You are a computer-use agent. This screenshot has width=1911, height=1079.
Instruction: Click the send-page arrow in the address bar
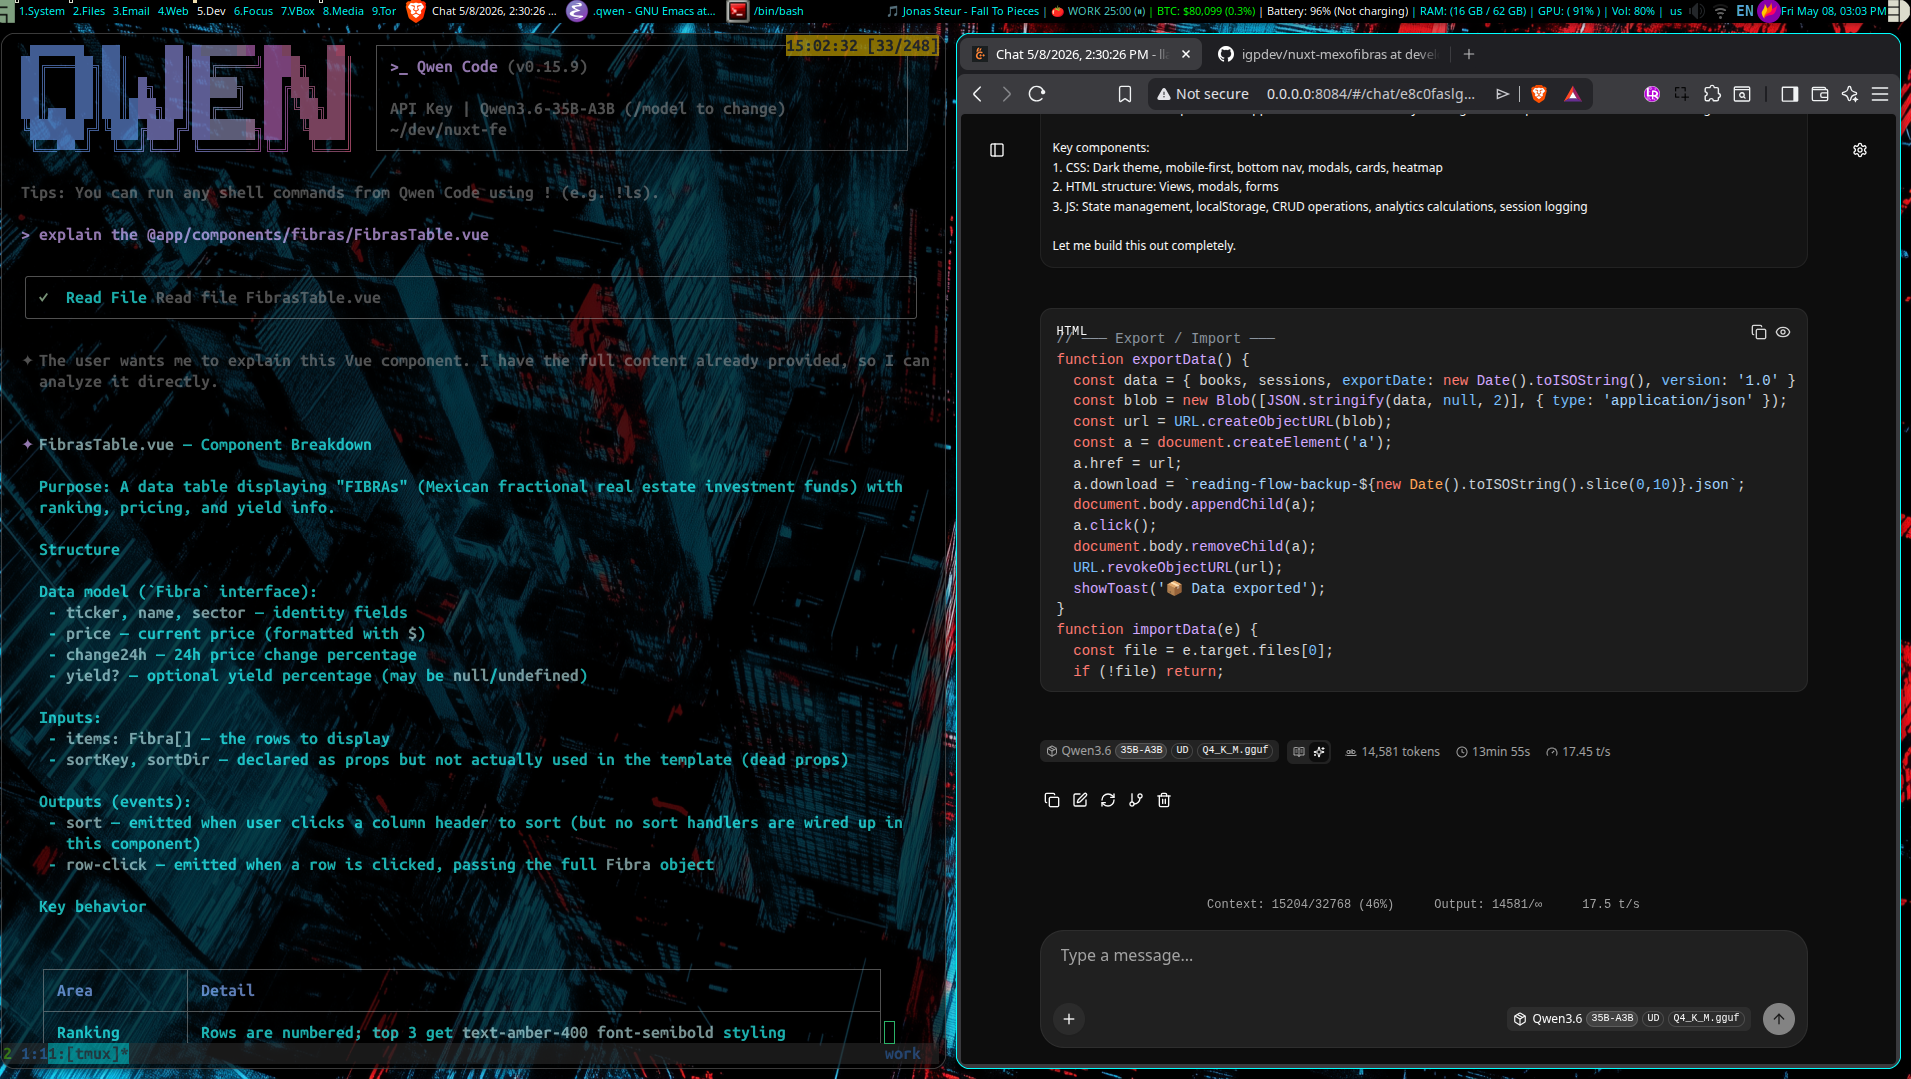click(1502, 94)
